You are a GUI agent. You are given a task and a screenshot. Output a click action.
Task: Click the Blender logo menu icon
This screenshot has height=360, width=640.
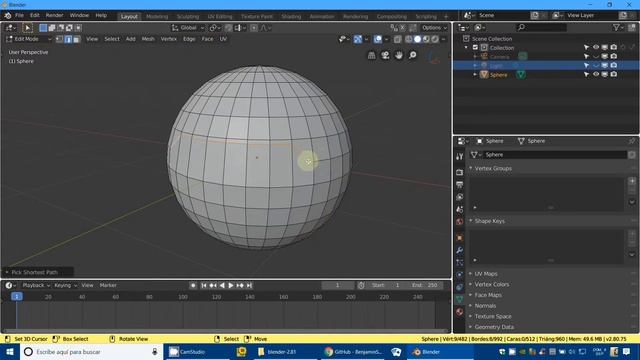(7, 16)
